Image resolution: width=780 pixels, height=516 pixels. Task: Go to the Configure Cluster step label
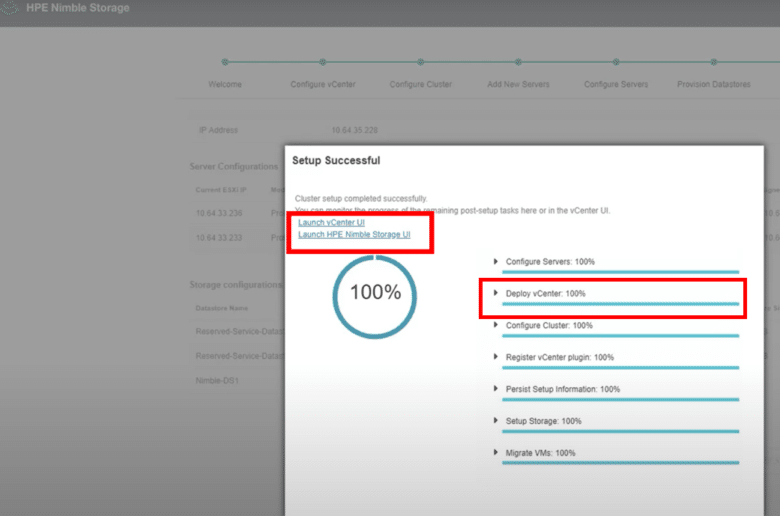tap(421, 84)
